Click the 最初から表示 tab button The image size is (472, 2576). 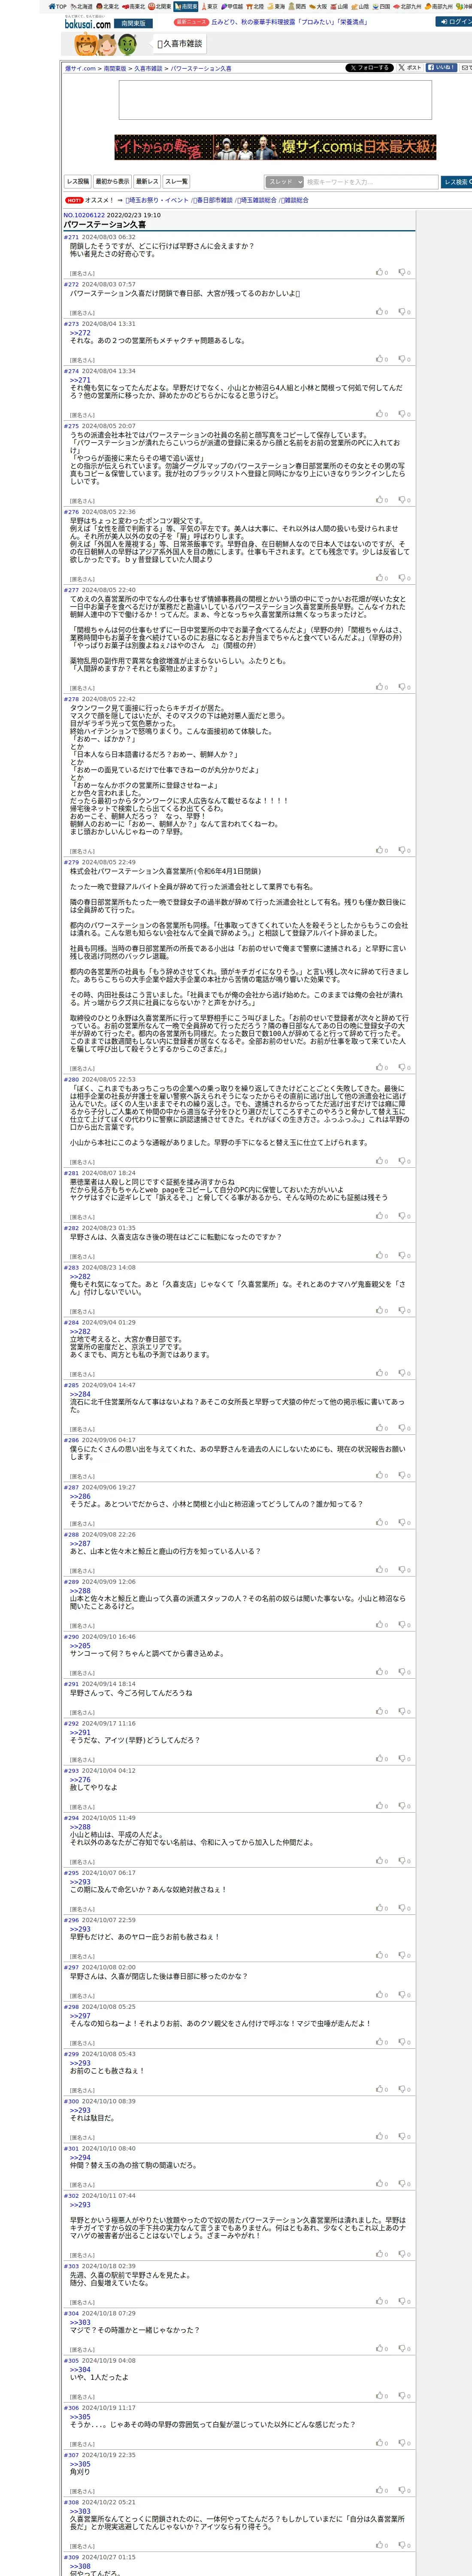112,182
